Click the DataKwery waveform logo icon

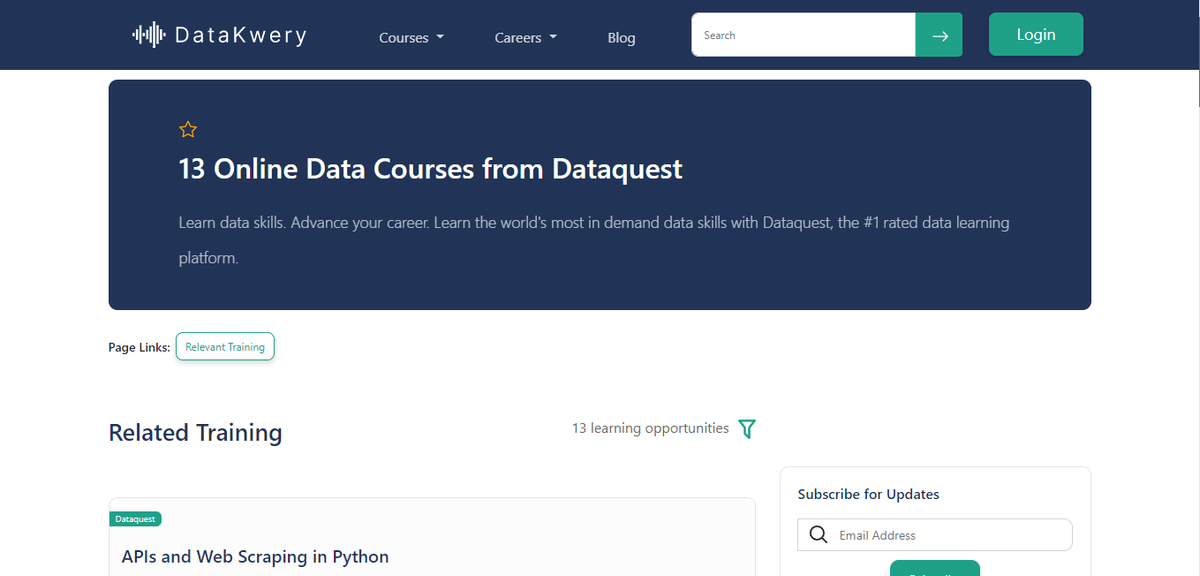pyautogui.click(x=148, y=36)
